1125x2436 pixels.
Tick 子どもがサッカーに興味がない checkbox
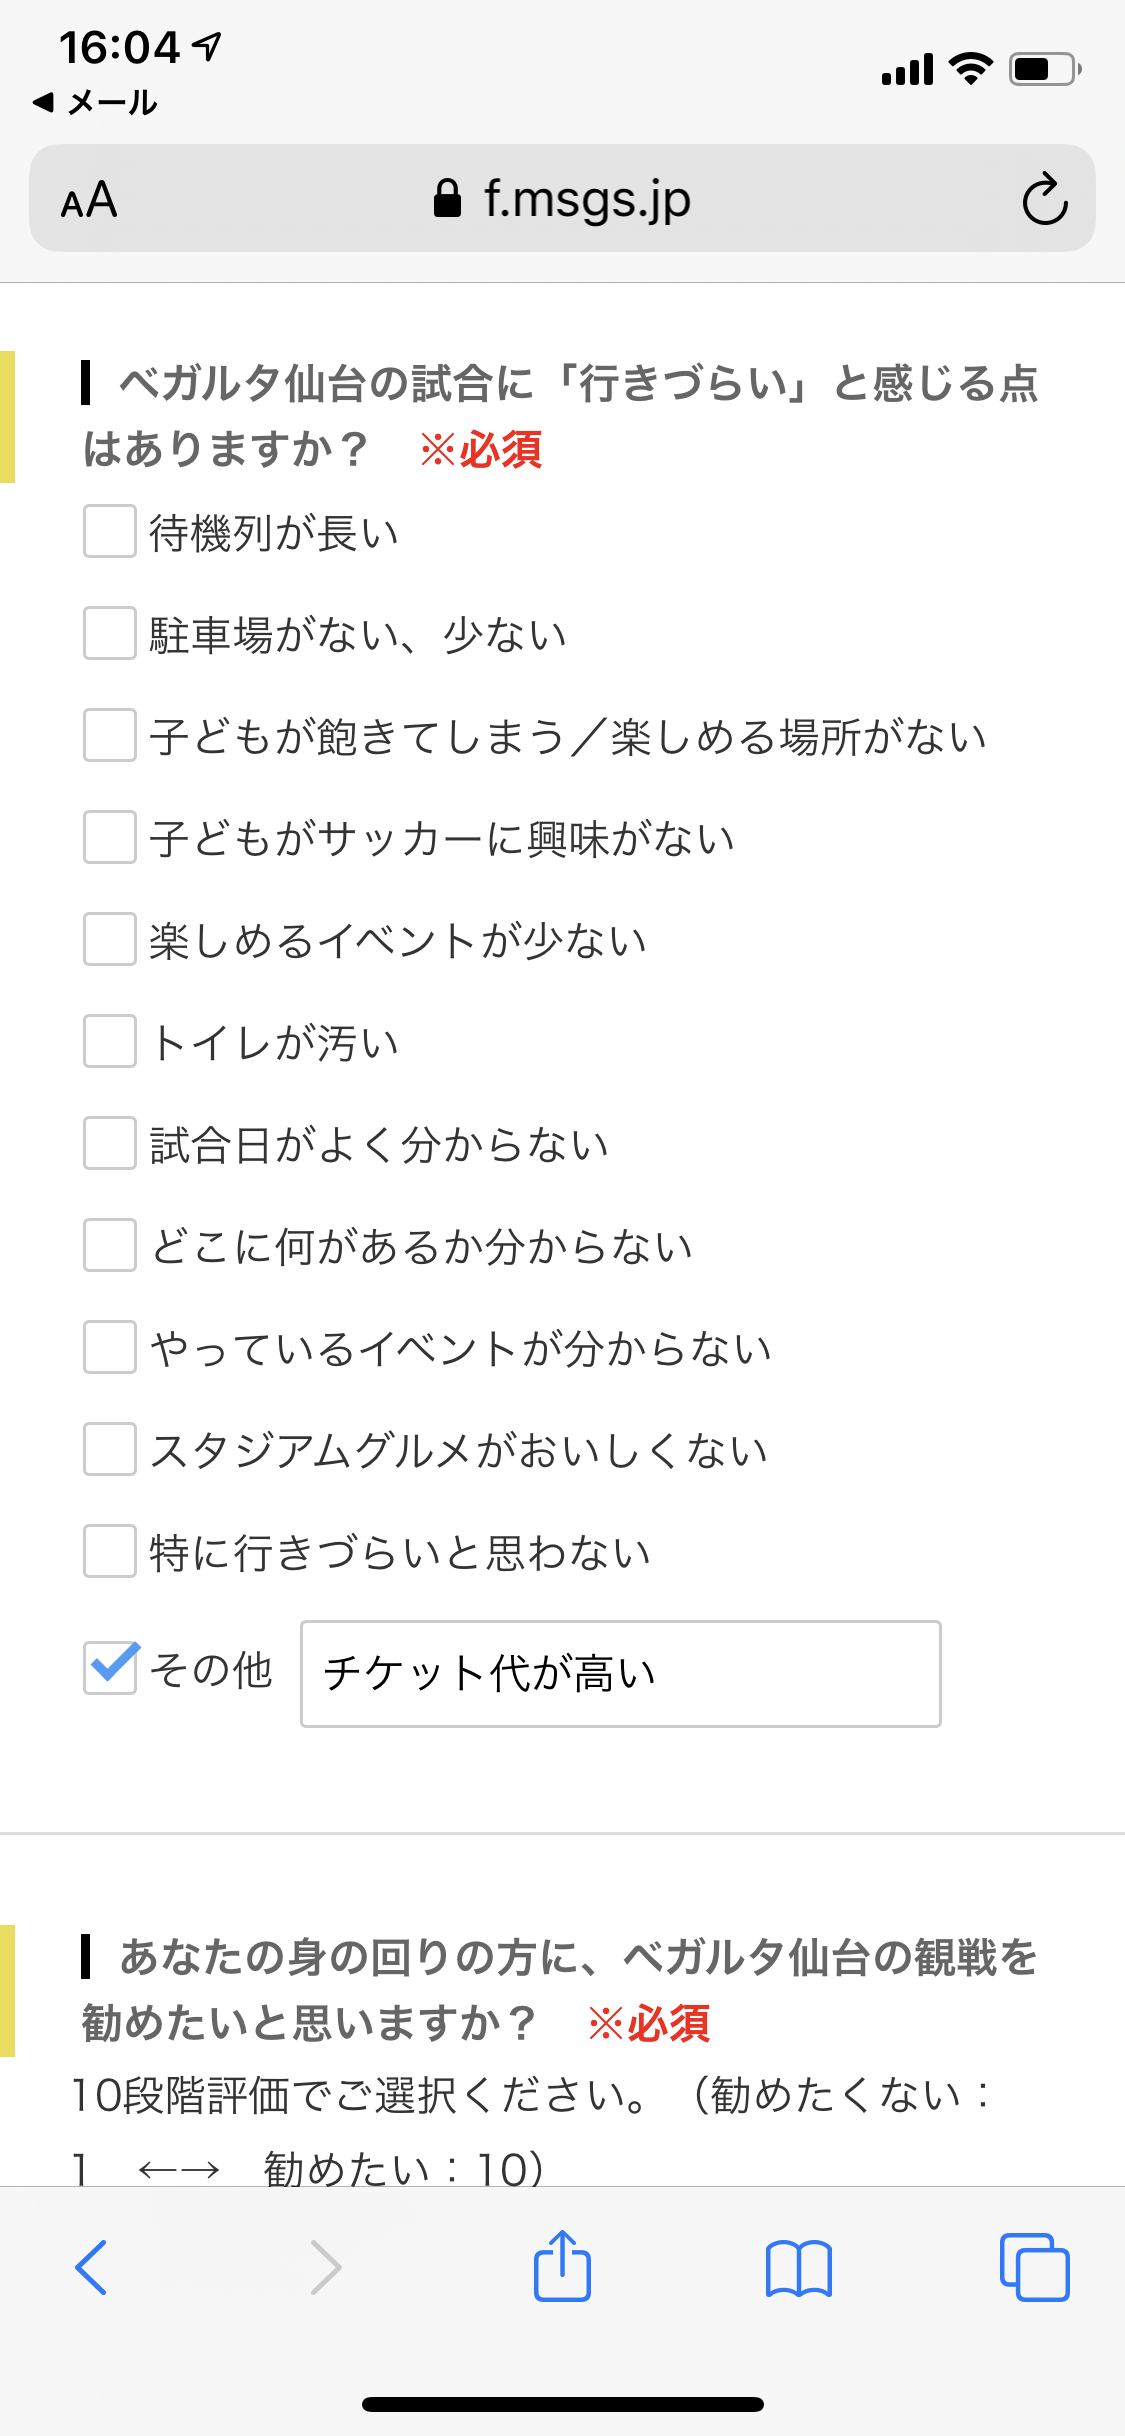point(110,837)
